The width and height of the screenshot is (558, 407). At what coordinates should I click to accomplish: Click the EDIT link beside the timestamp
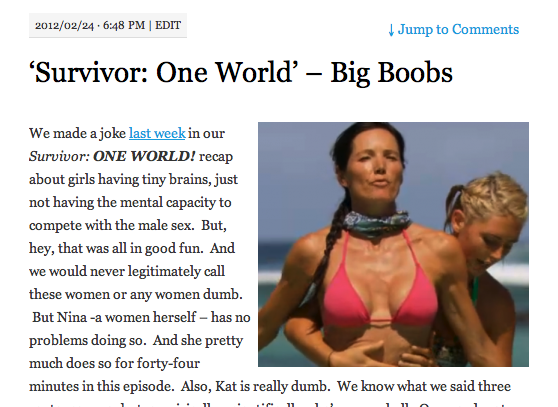[x=168, y=25]
